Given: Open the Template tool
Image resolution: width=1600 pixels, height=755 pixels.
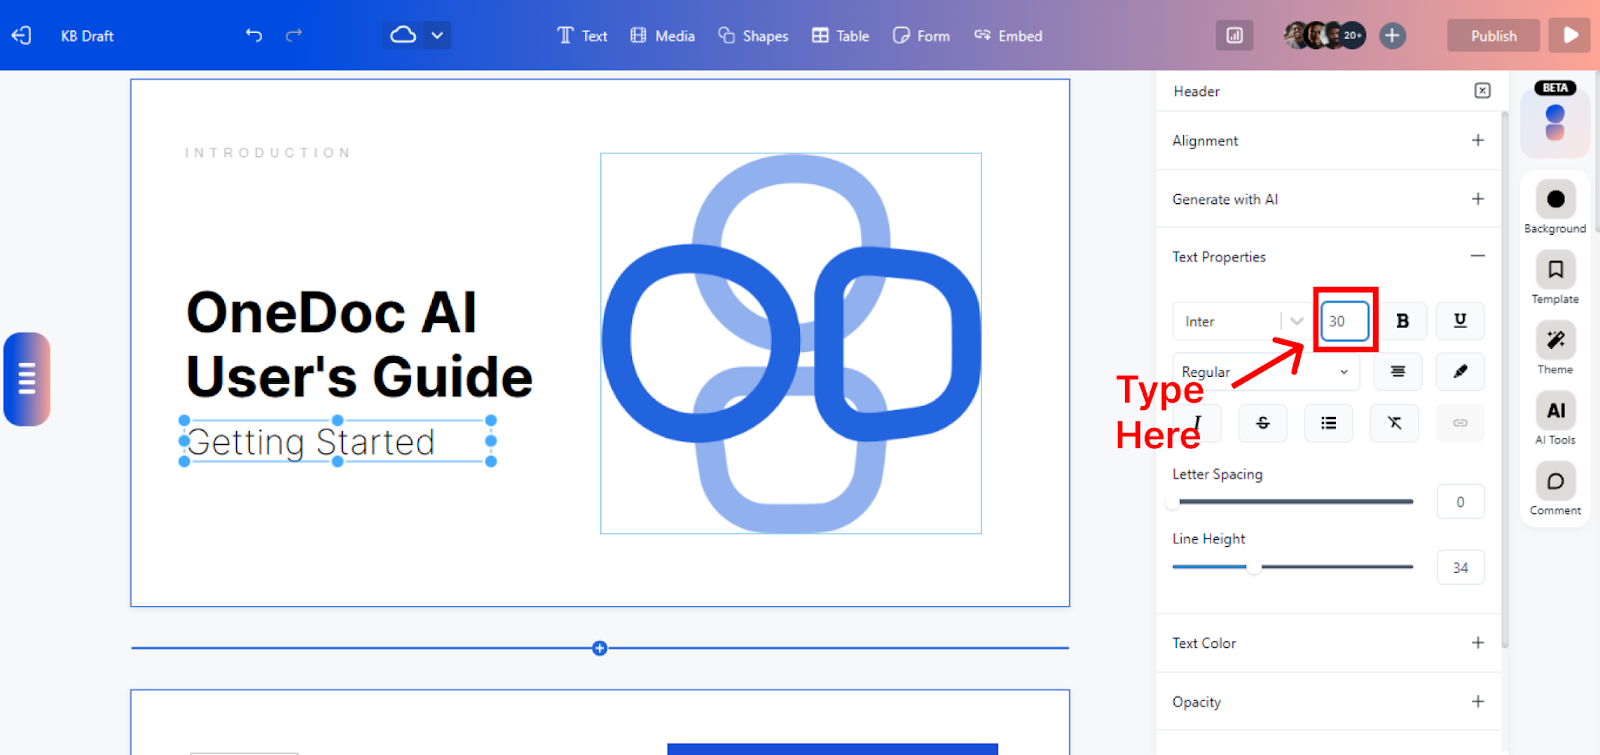Looking at the screenshot, I should tap(1555, 277).
